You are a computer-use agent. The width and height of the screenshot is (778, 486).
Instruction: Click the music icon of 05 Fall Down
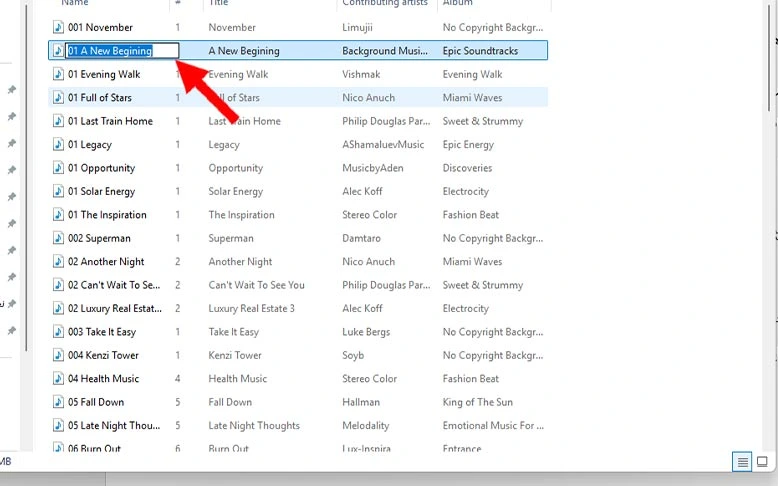pos(58,402)
